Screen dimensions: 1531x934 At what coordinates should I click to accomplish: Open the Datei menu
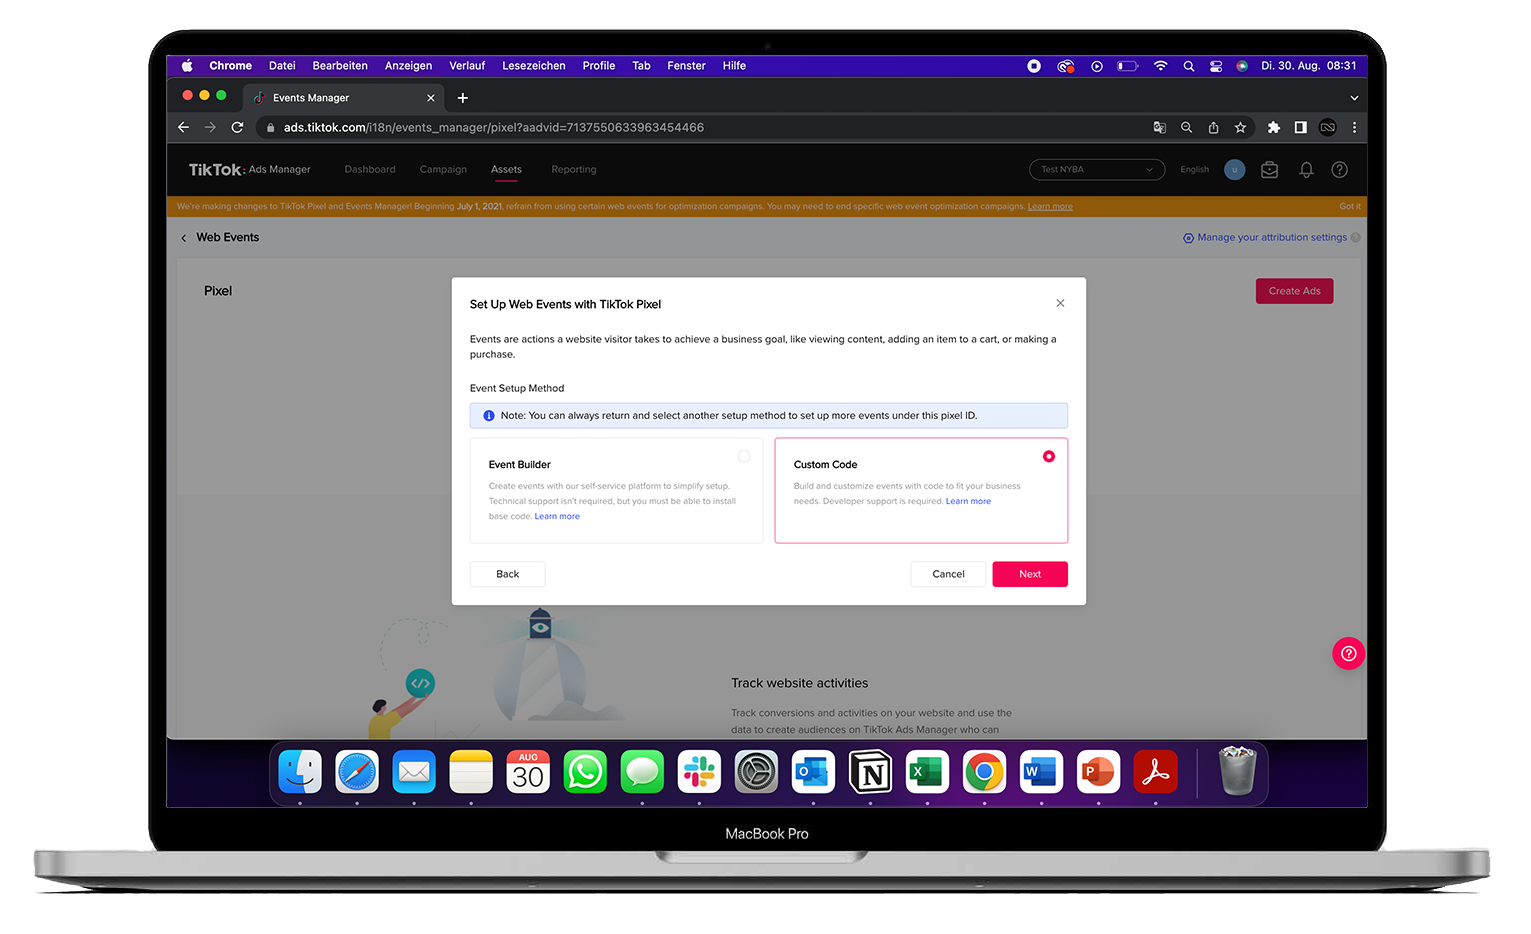[282, 66]
